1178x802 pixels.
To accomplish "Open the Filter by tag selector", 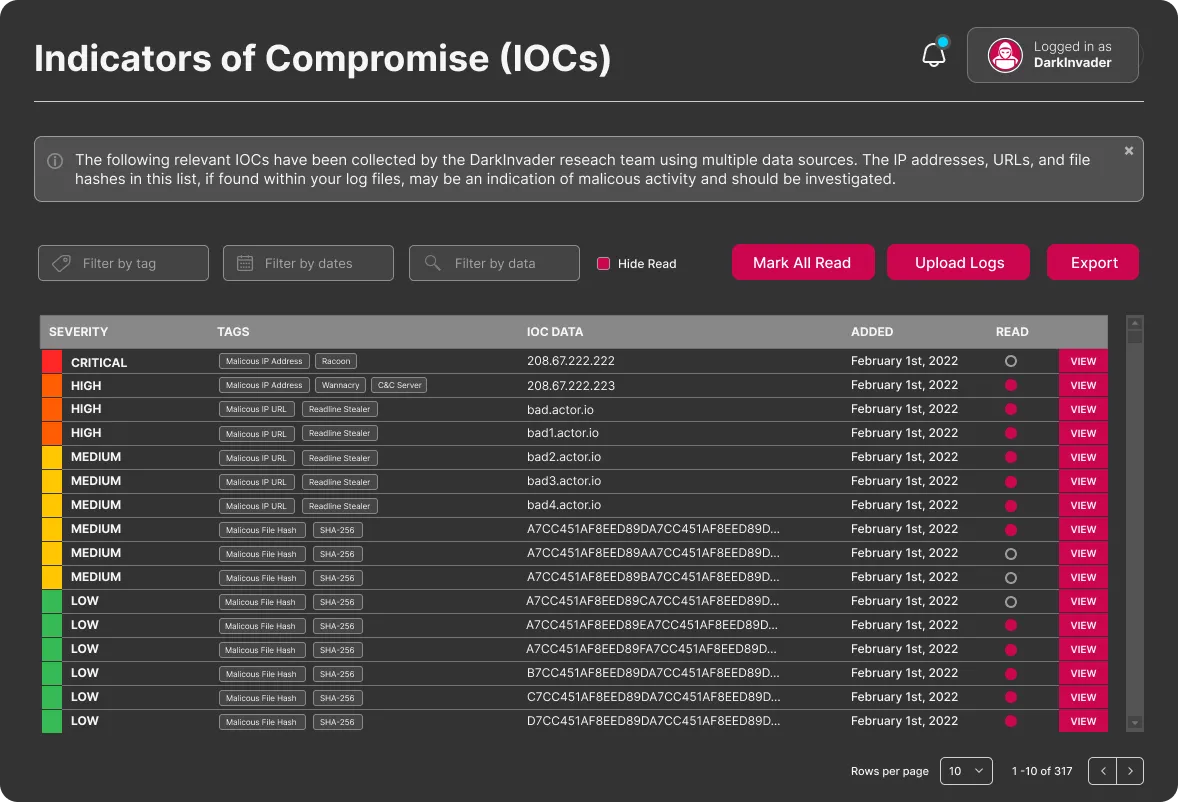I will [122, 262].
